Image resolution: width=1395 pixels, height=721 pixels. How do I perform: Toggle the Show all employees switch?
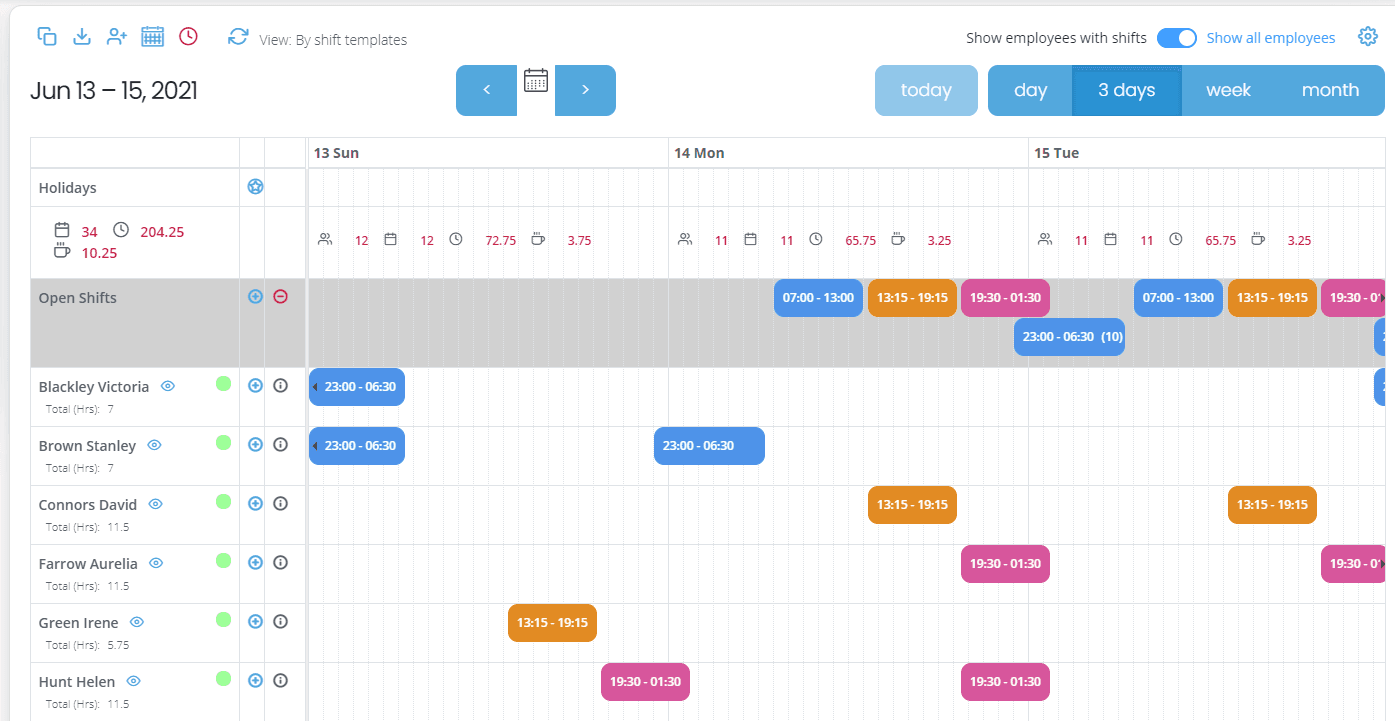coord(1176,38)
